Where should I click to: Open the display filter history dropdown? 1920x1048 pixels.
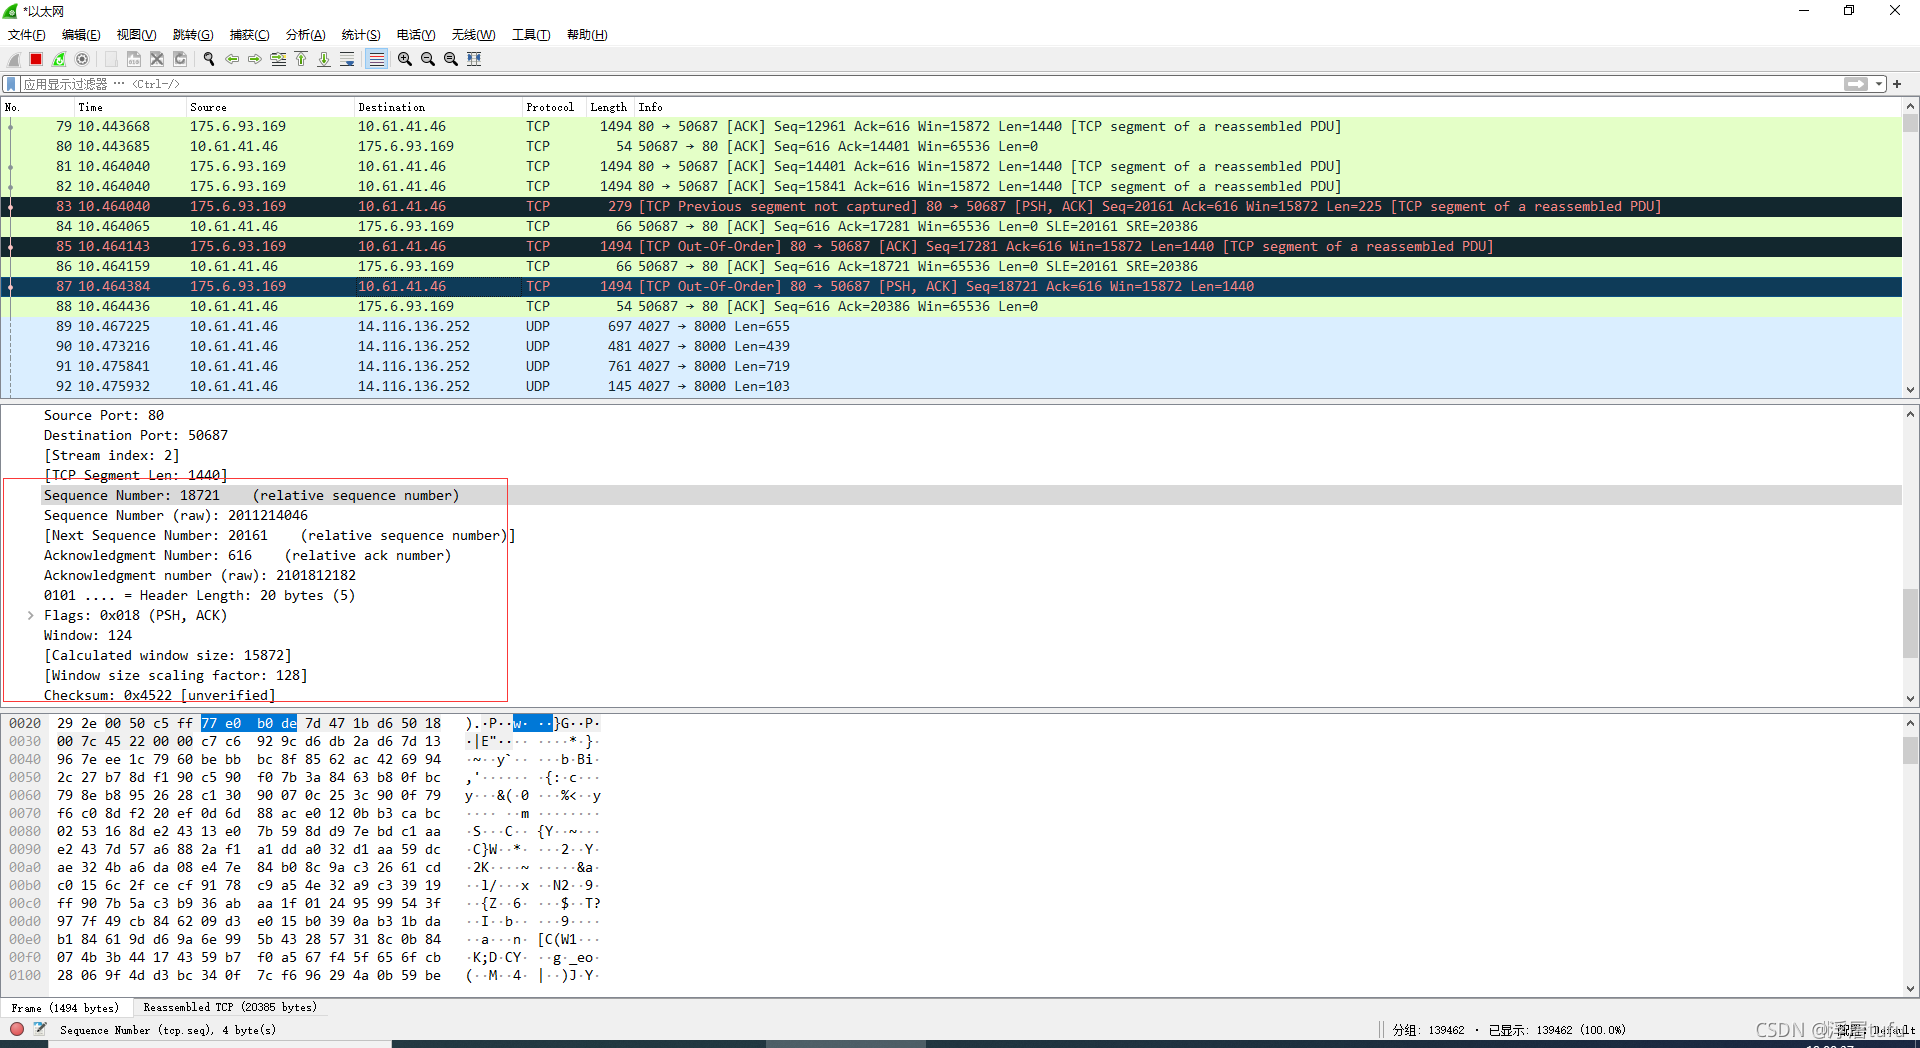(1880, 84)
